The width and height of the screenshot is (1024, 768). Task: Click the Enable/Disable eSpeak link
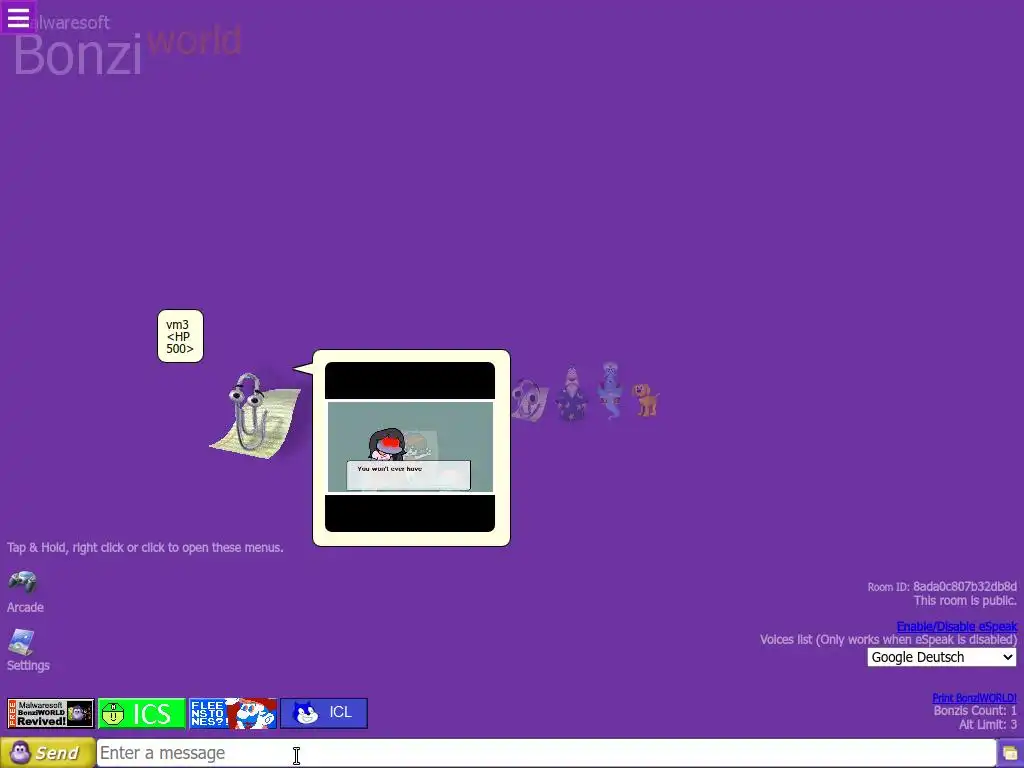pos(956,626)
